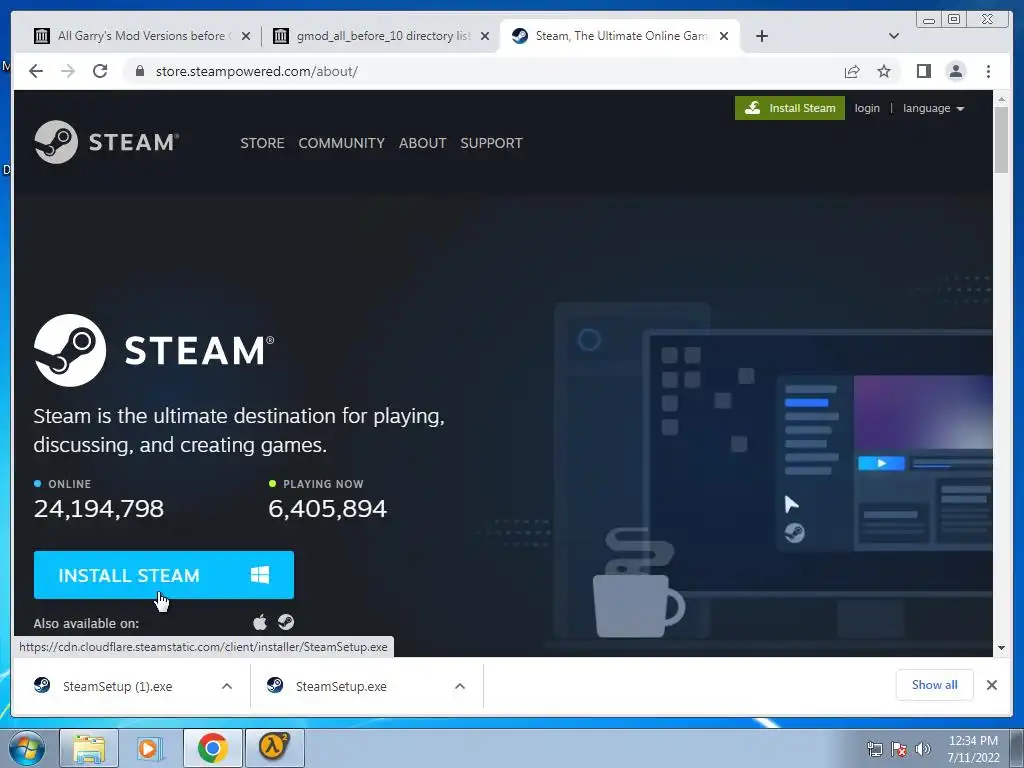1024x768 pixels.
Task: Open the Chrome profile avatar
Action: tap(955, 71)
